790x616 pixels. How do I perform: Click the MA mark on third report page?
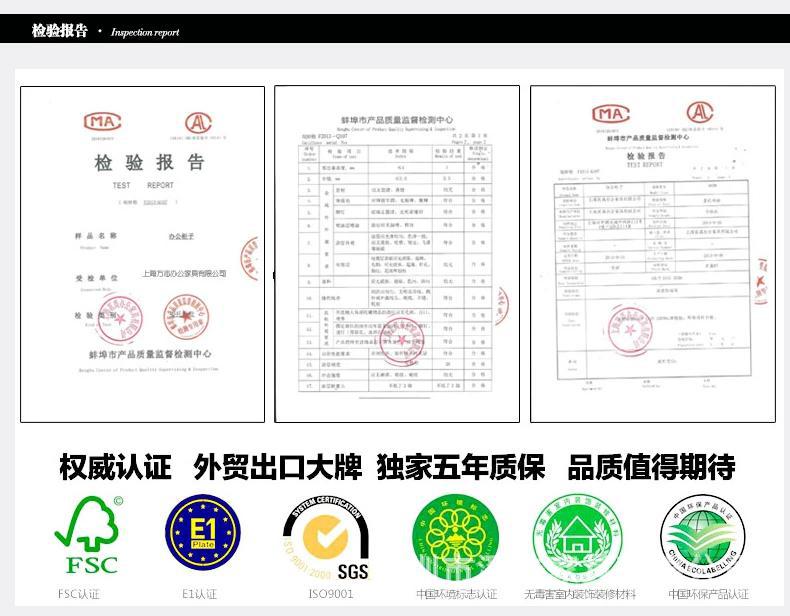(x=611, y=114)
